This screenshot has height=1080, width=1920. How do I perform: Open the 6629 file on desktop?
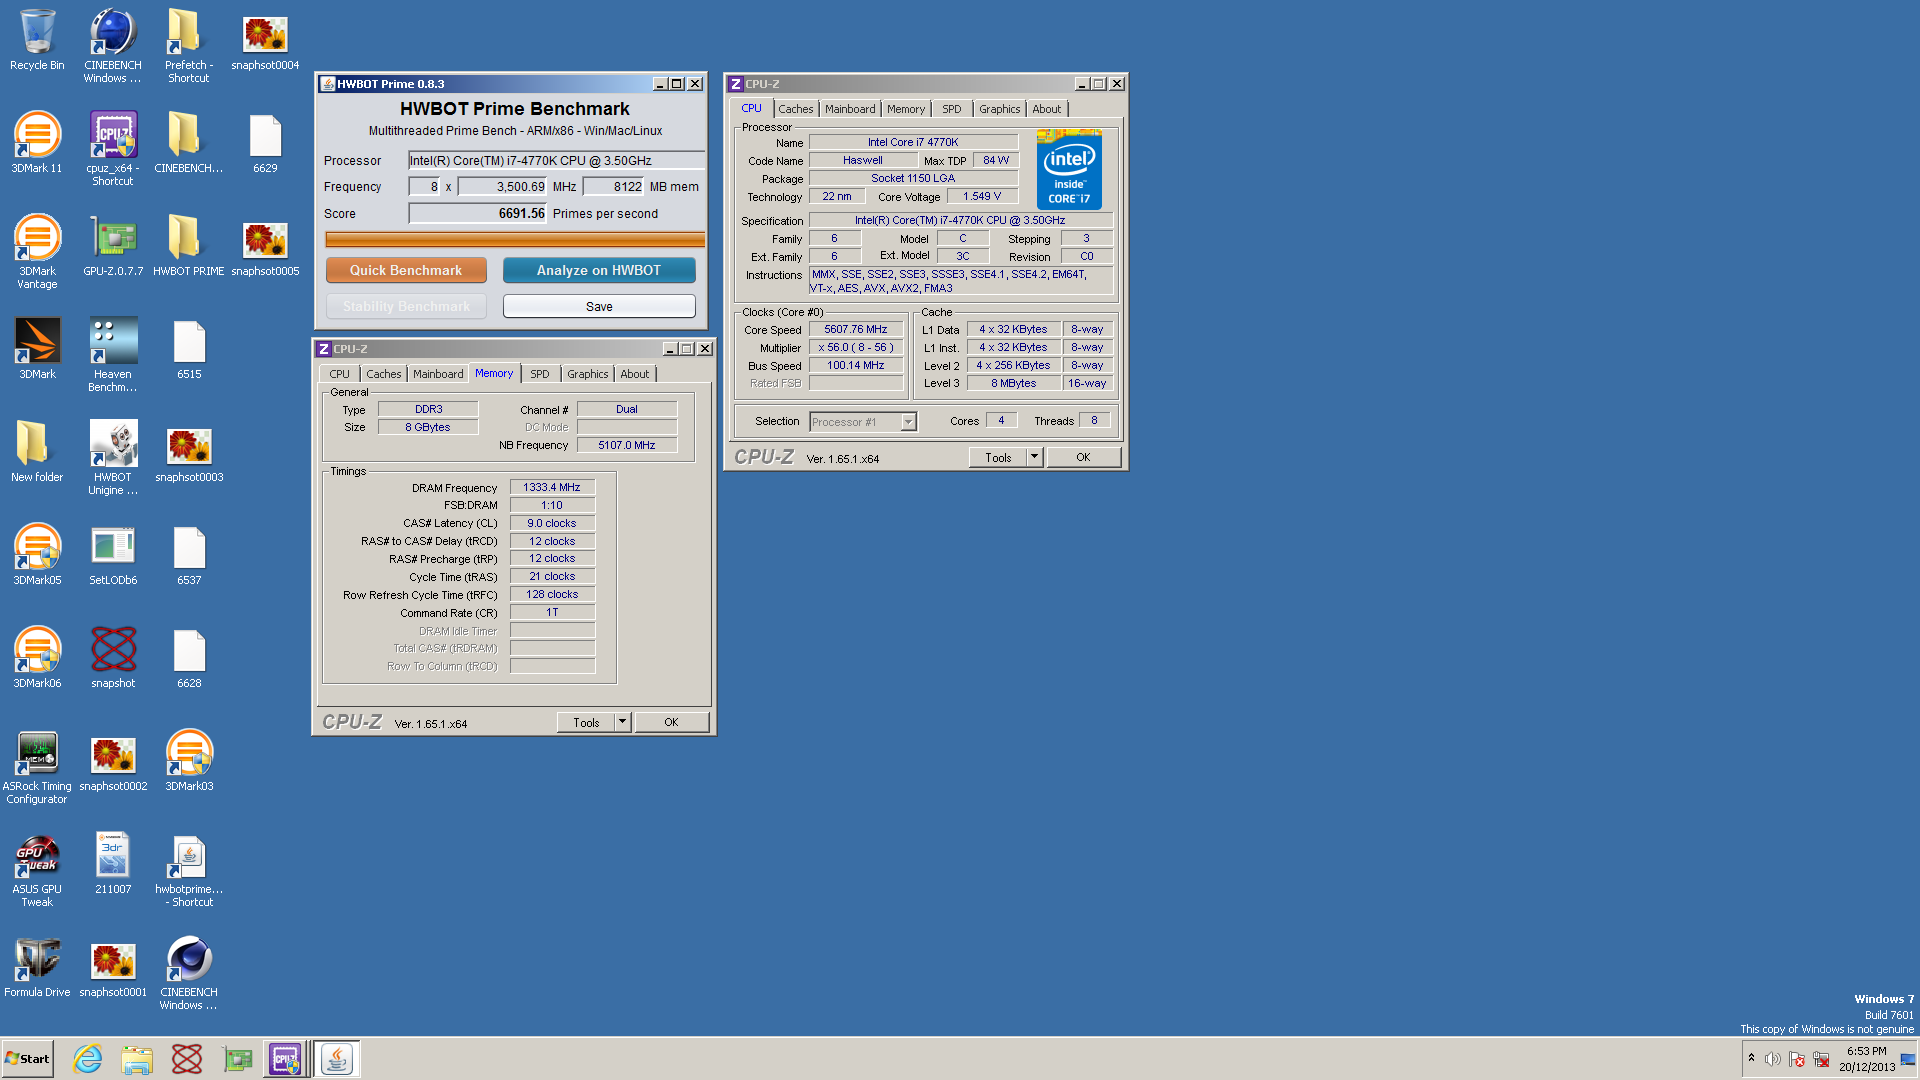[x=265, y=143]
